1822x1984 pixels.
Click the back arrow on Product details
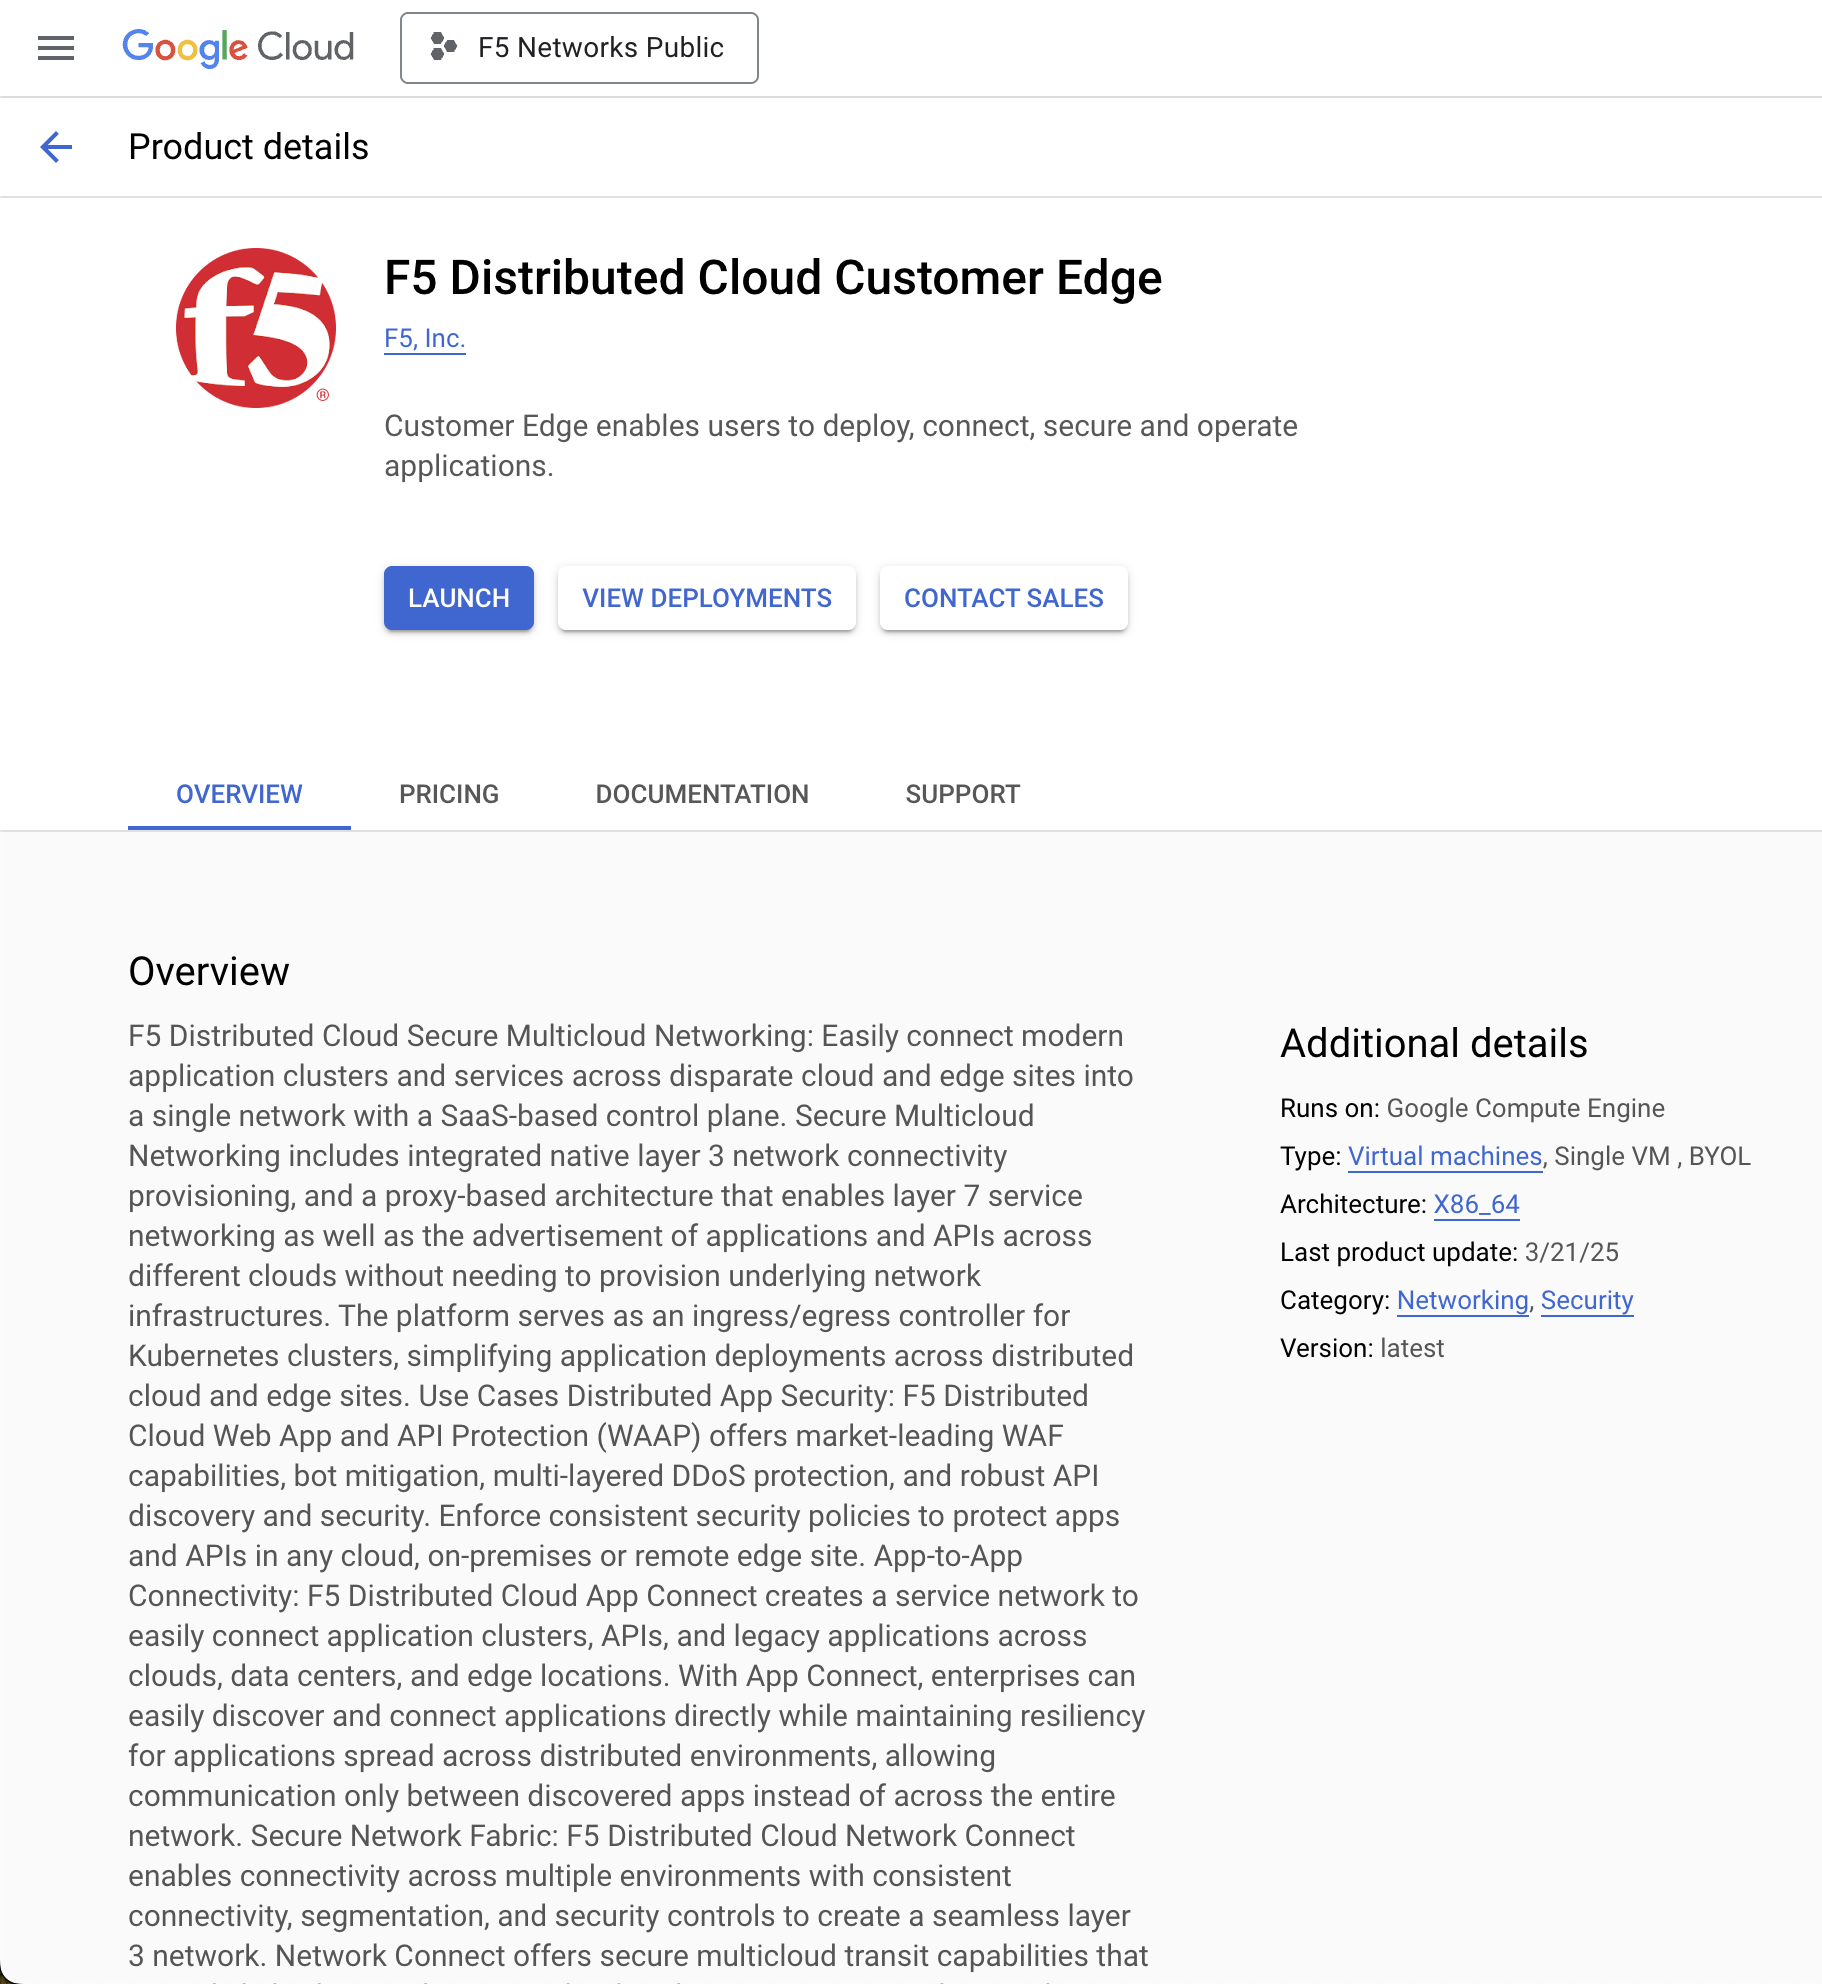[57, 147]
